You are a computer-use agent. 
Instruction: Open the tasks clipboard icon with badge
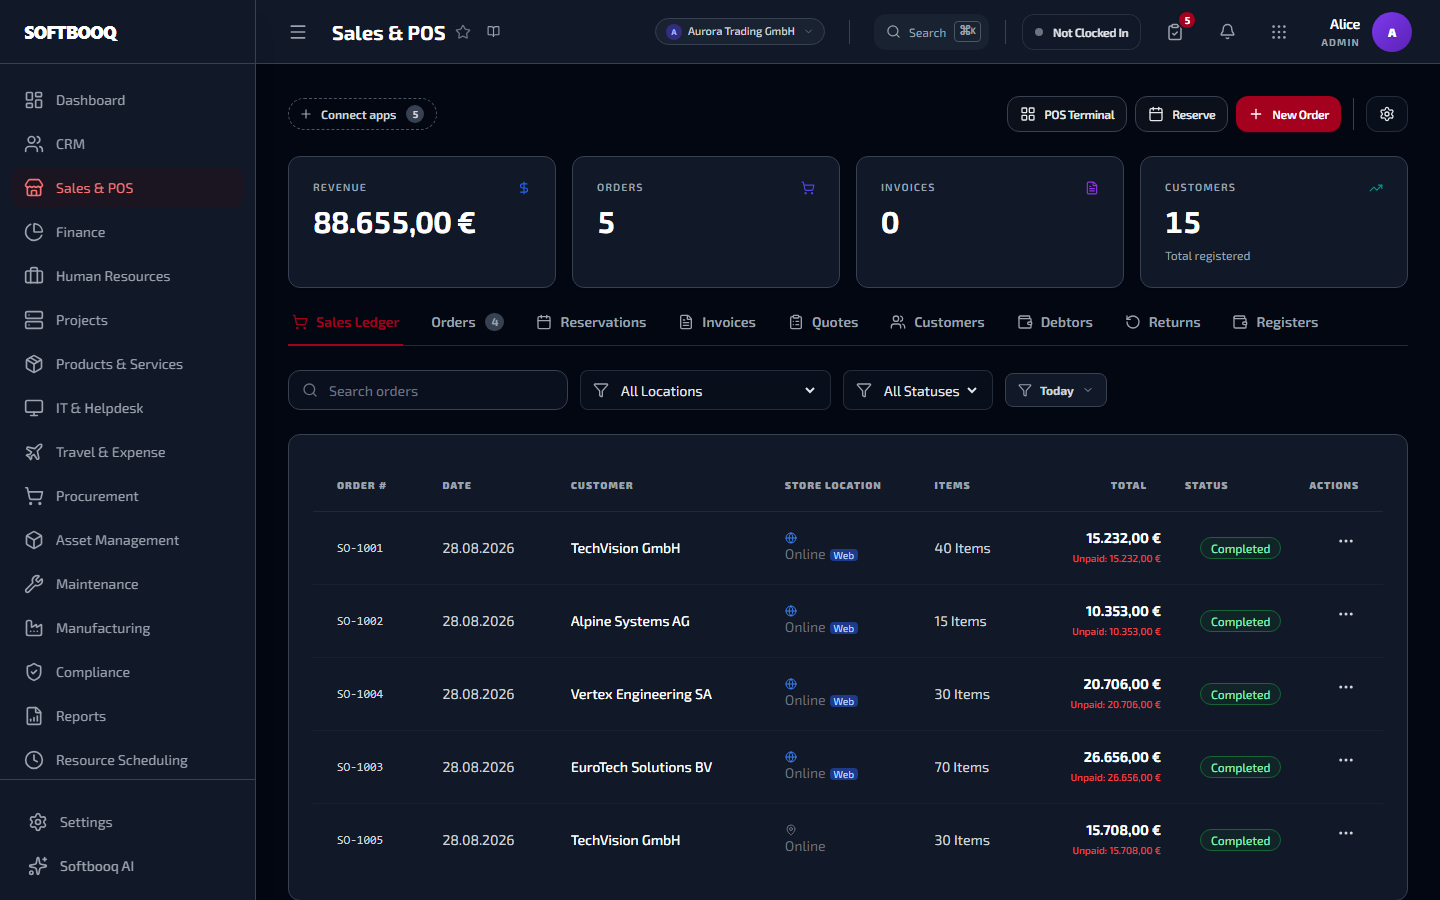pyautogui.click(x=1176, y=32)
